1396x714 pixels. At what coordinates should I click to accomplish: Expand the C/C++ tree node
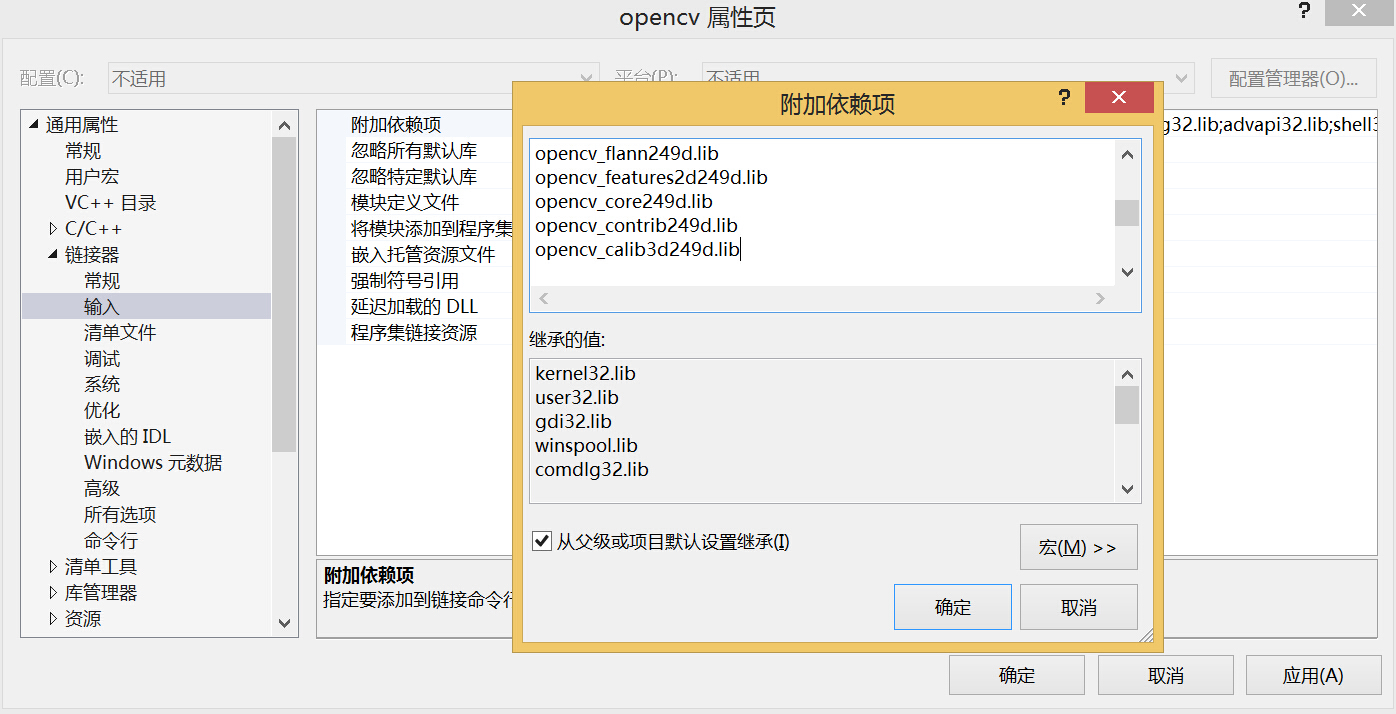click(53, 229)
